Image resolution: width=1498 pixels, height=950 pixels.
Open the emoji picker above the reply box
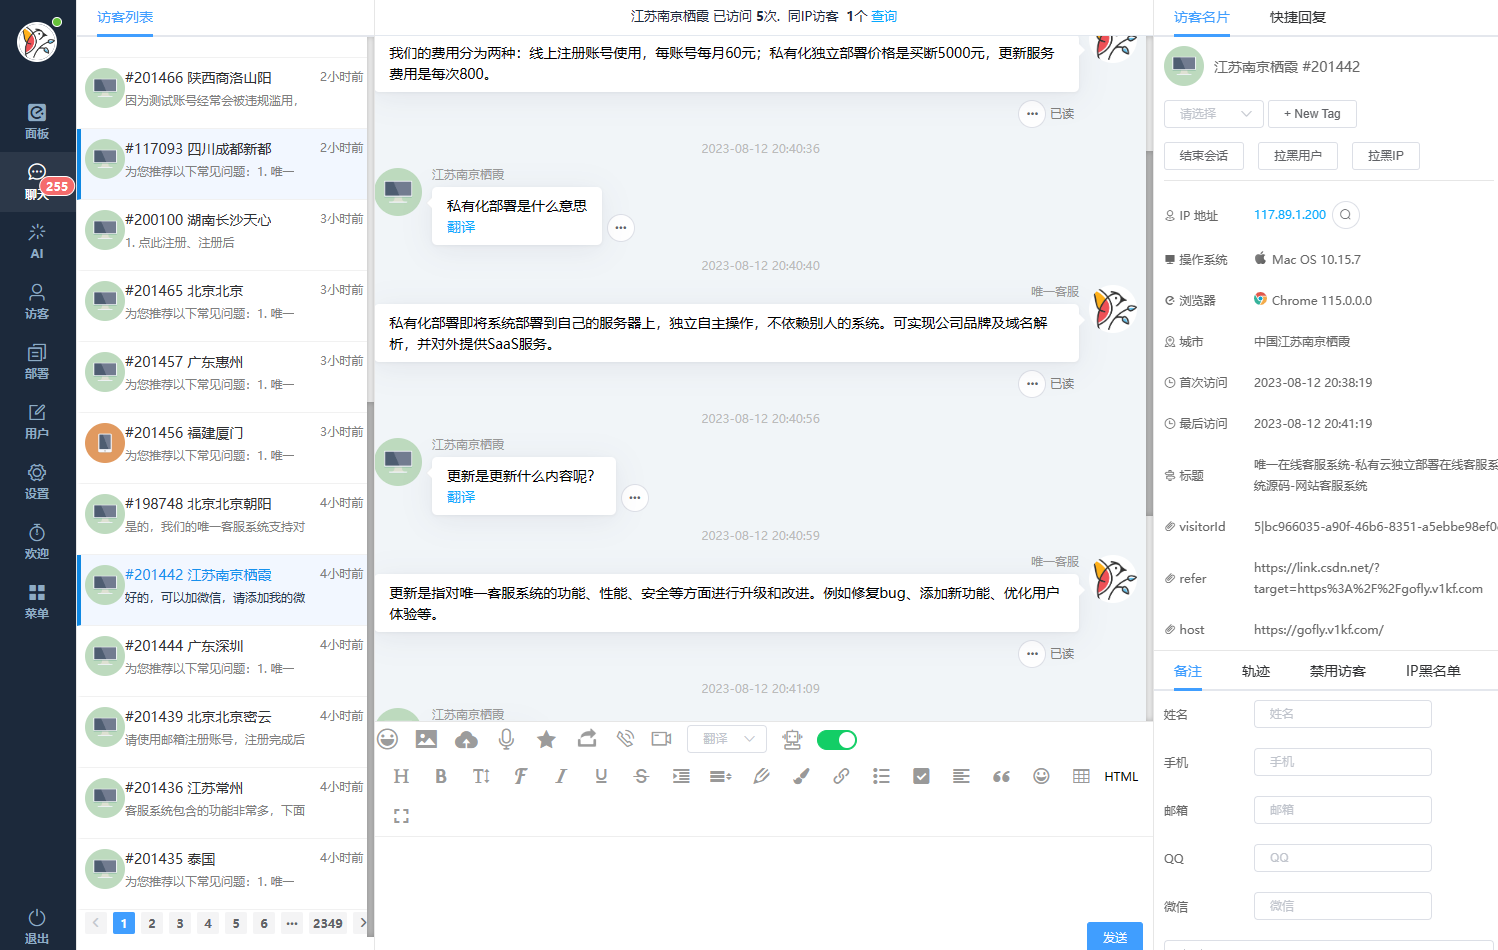click(386, 739)
